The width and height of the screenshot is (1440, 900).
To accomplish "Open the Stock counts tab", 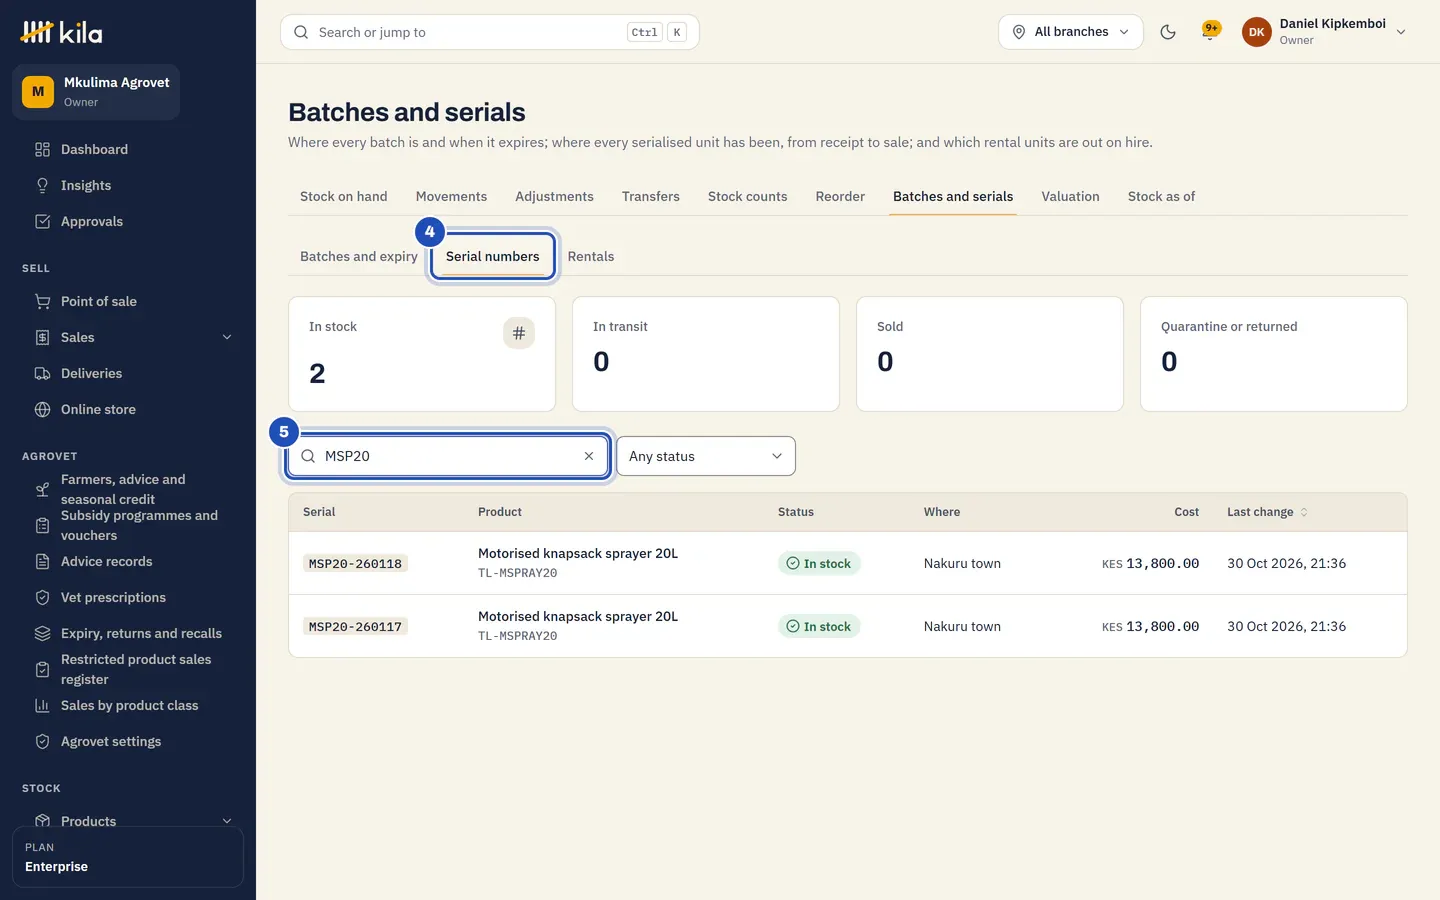I will (x=747, y=196).
